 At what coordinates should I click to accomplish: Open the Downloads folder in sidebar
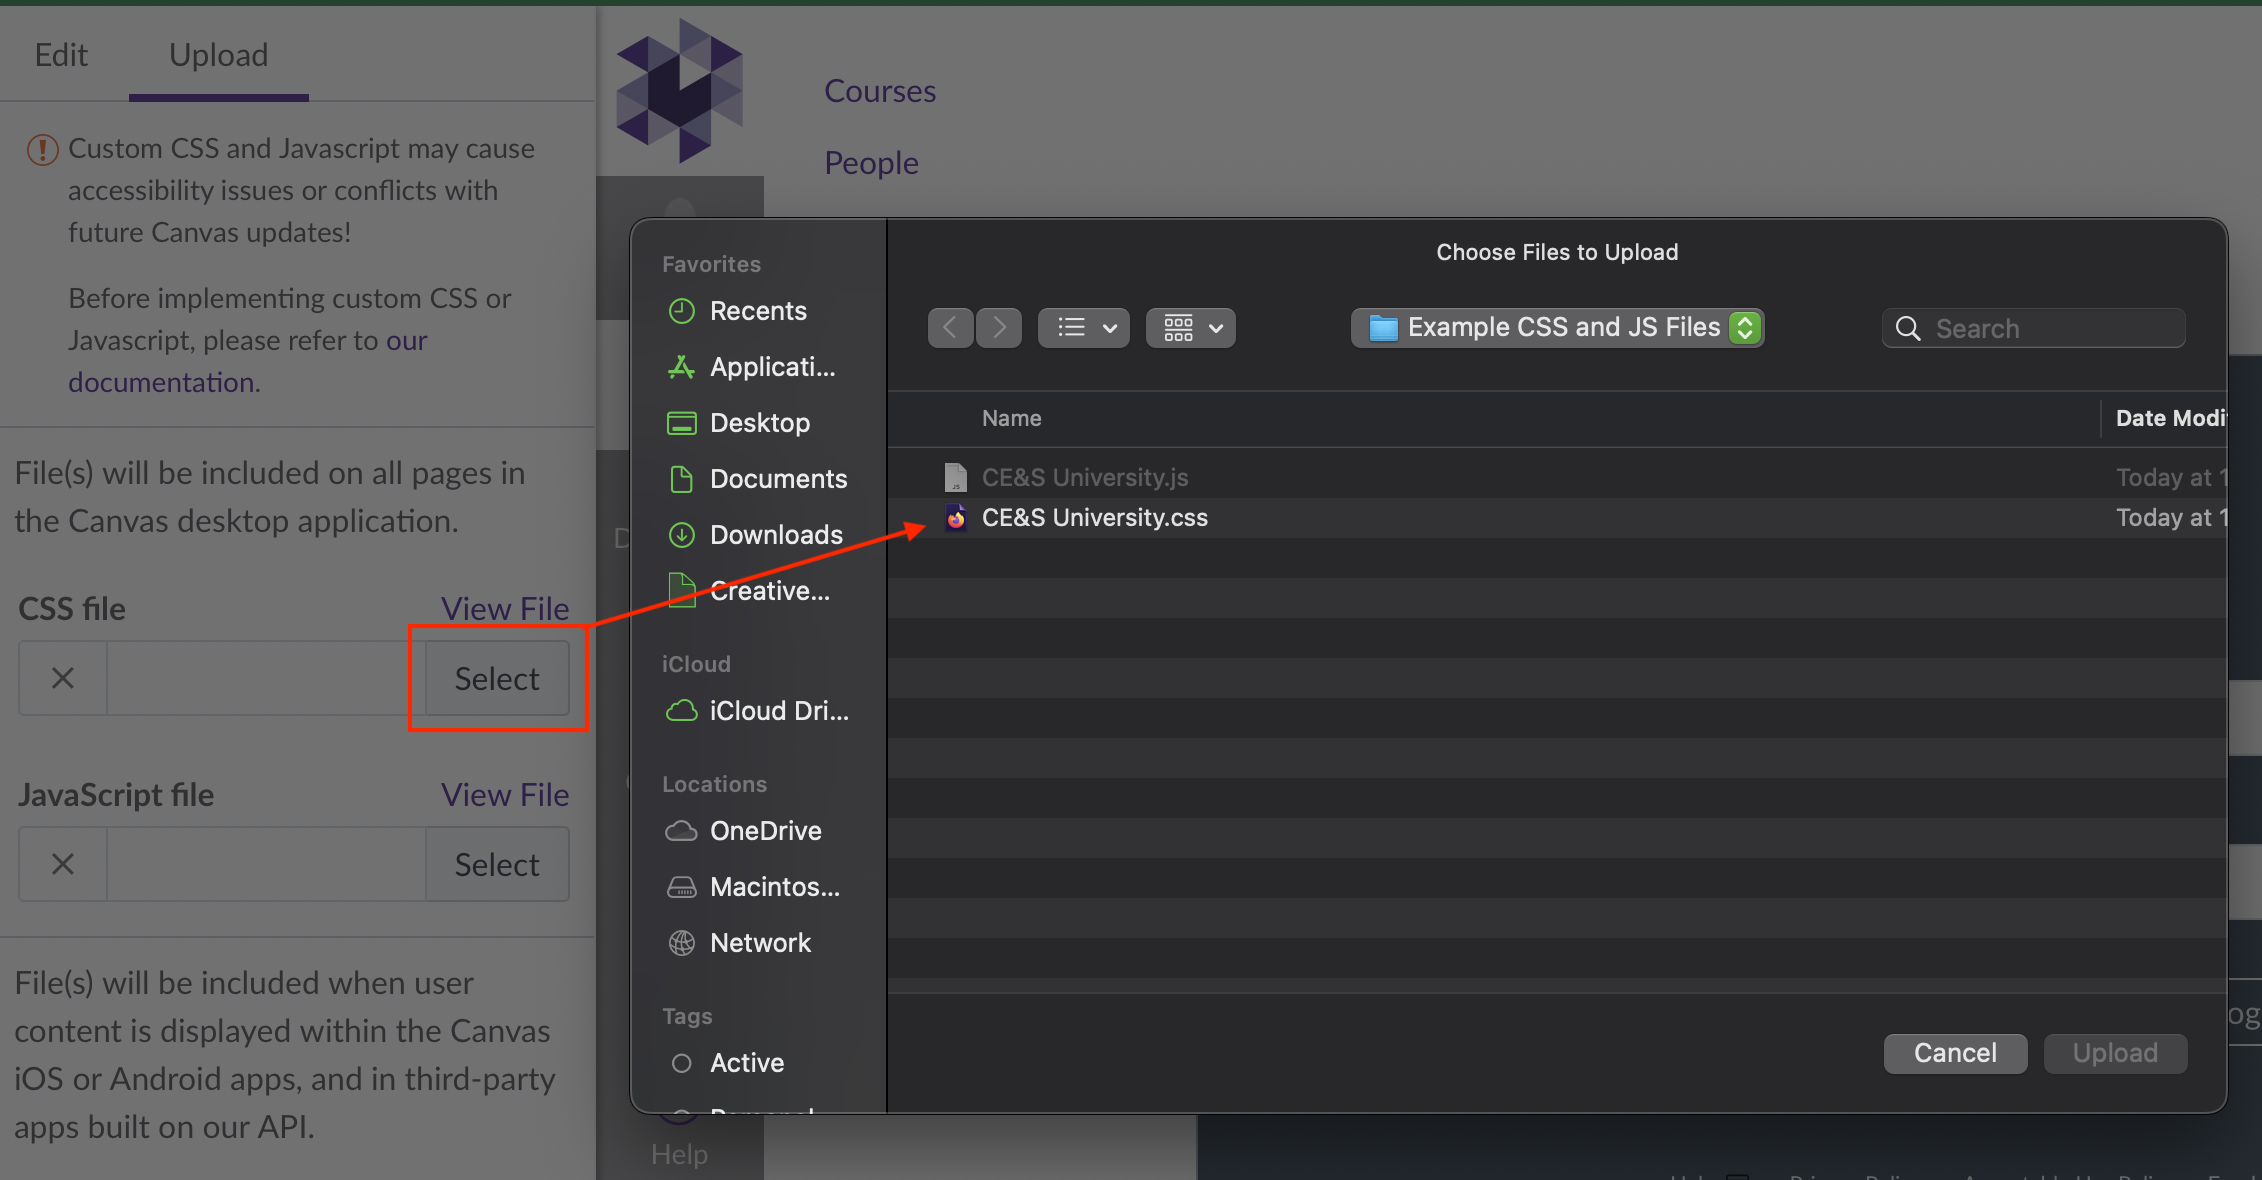pyautogui.click(x=775, y=535)
